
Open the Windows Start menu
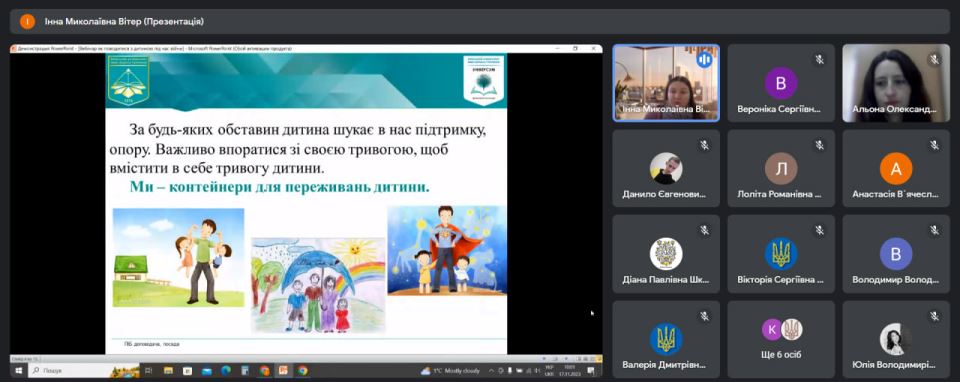click(18, 370)
